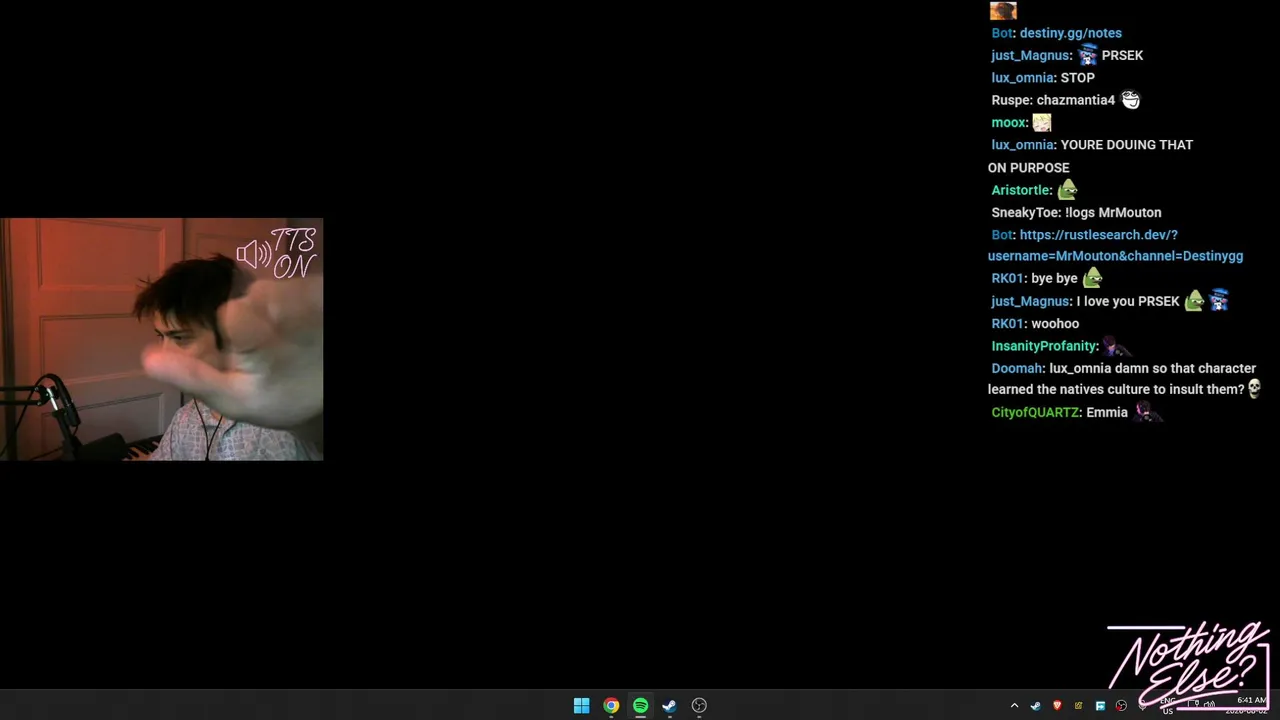Open OBS Studio from the taskbar
This screenshot has height=720, width=1280.
point(699,706)
